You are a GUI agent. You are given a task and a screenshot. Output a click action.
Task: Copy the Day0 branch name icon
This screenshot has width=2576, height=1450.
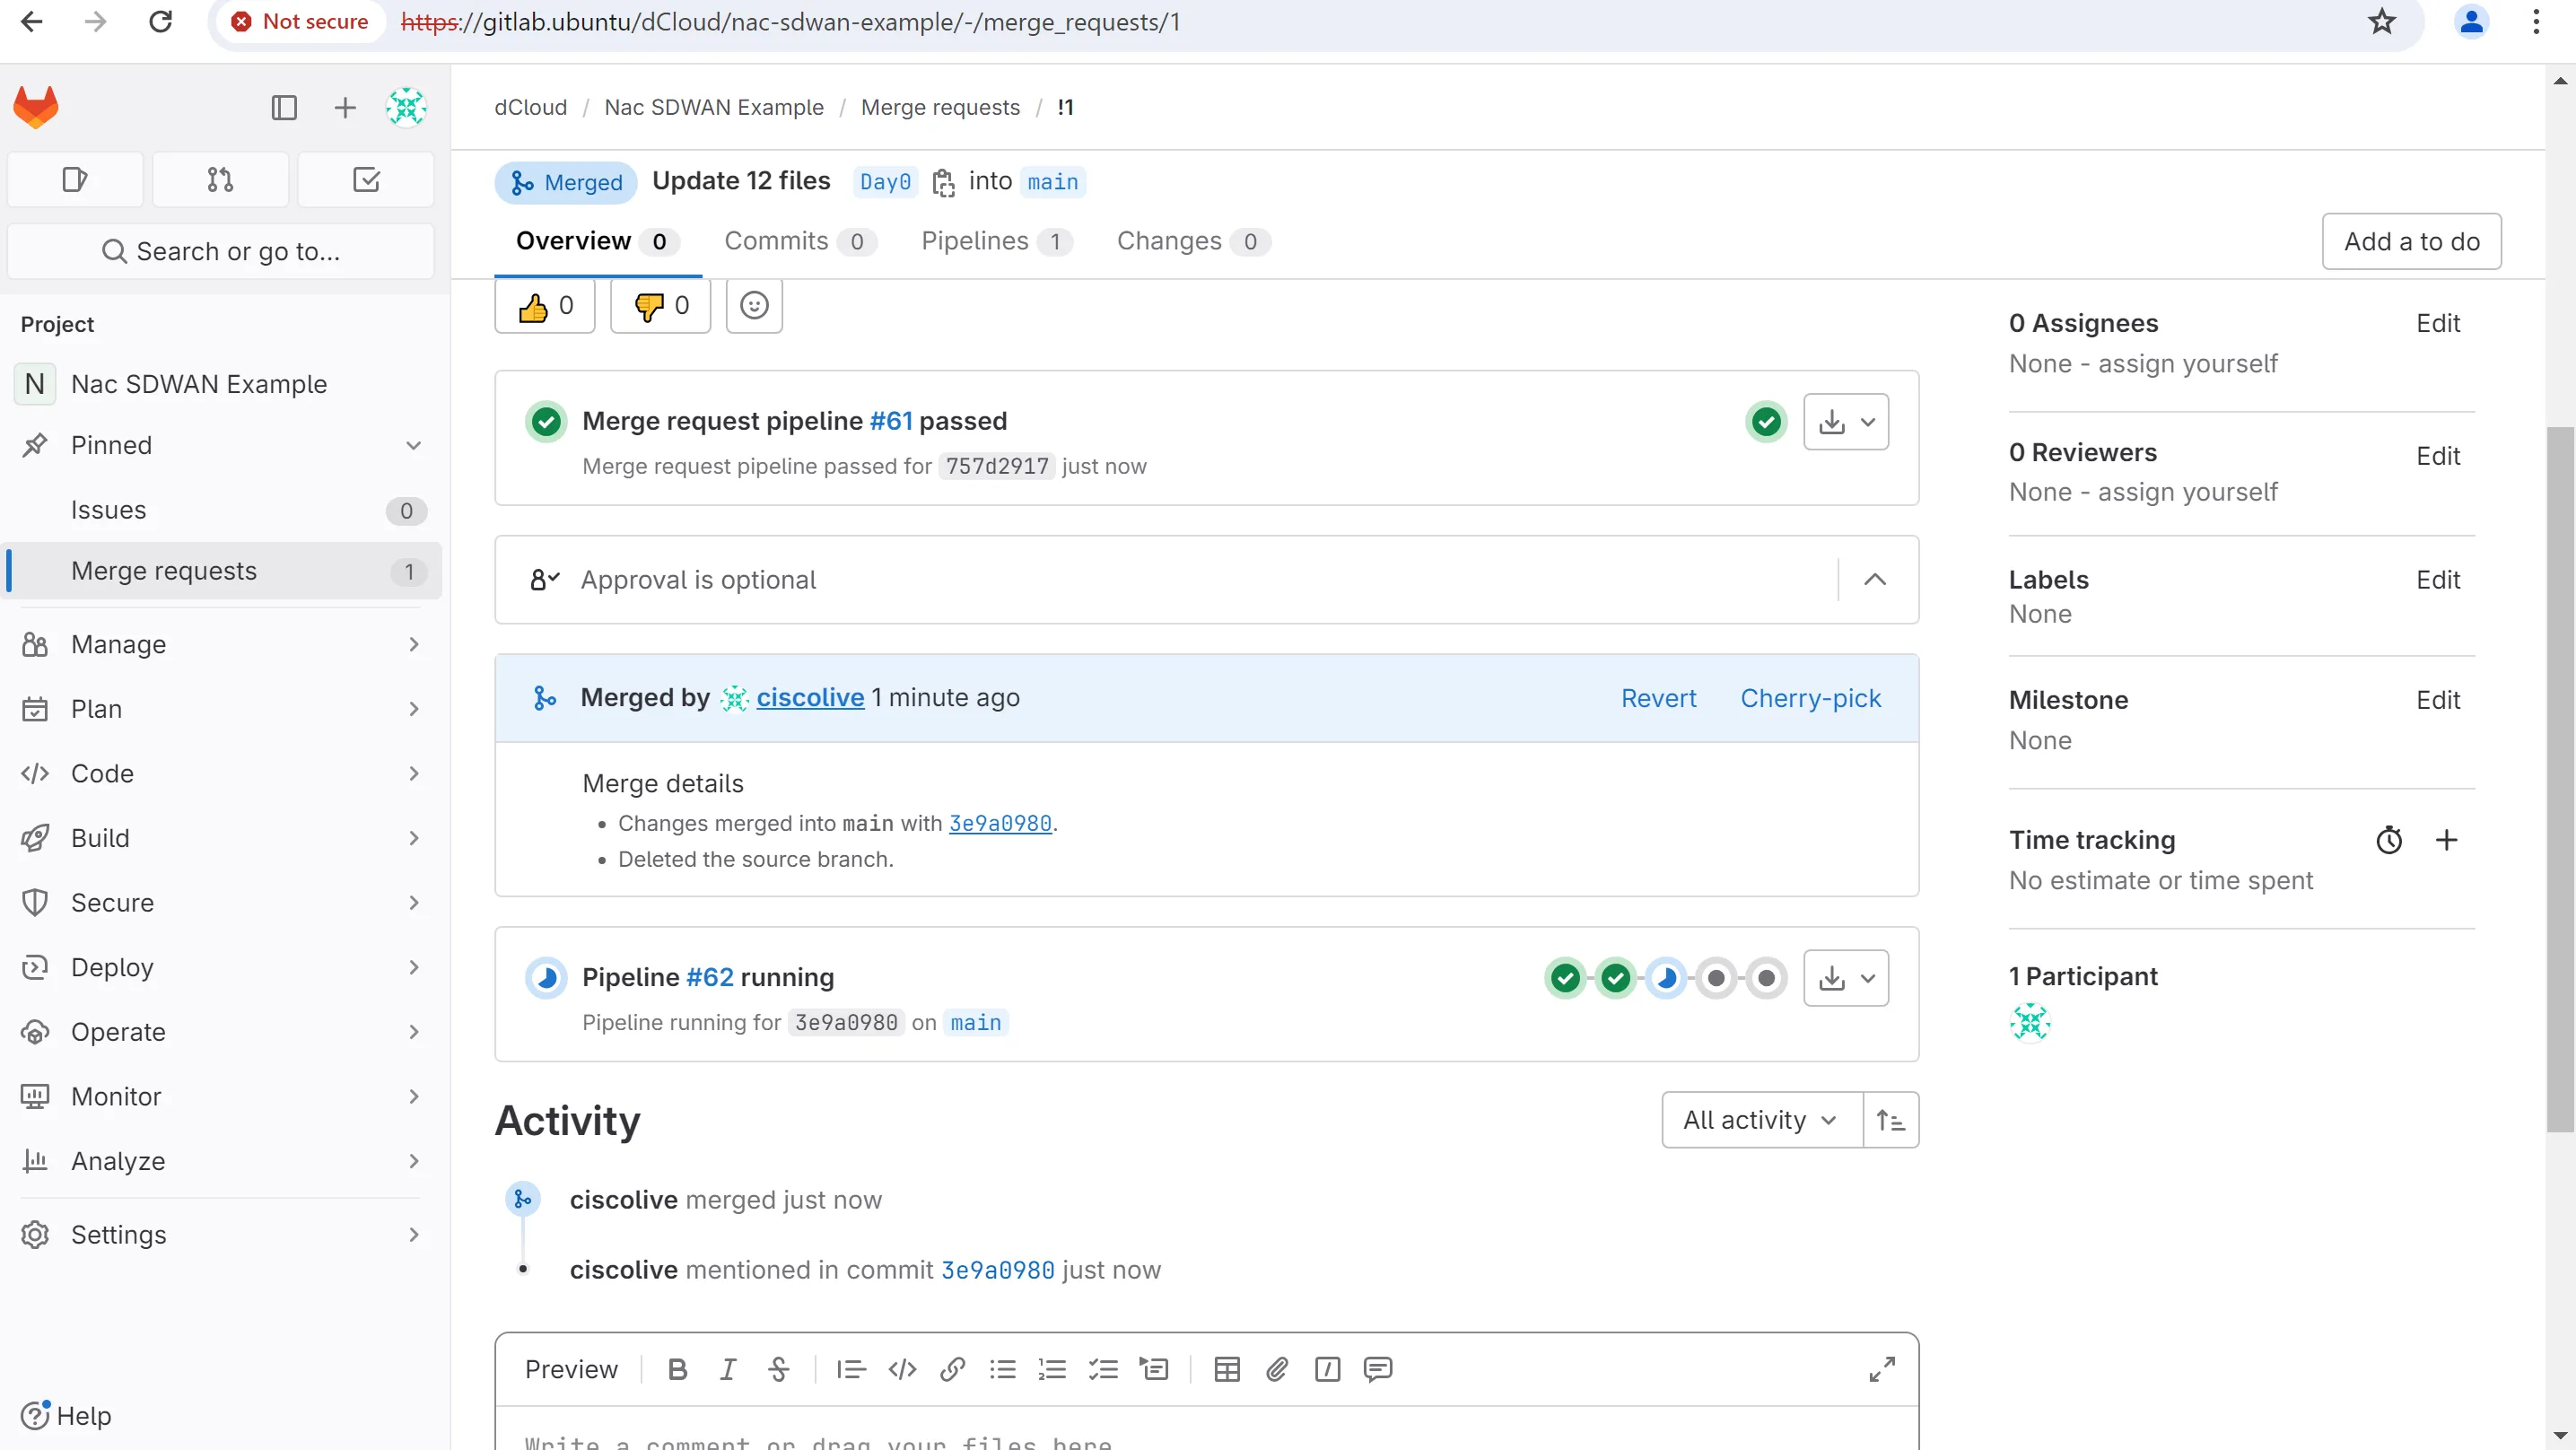943,182
